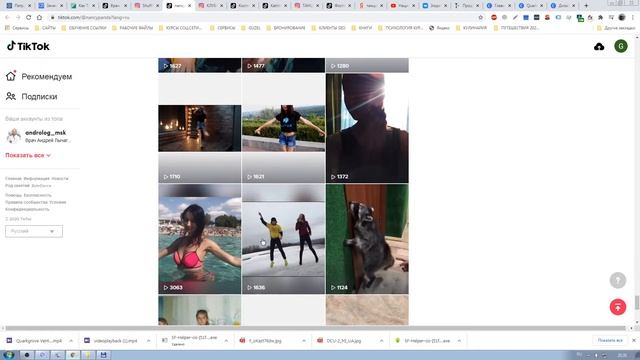This screenshot has height=360, width=640.
Task: Click the horizontal scrollbar
Action: coord(315,328)
